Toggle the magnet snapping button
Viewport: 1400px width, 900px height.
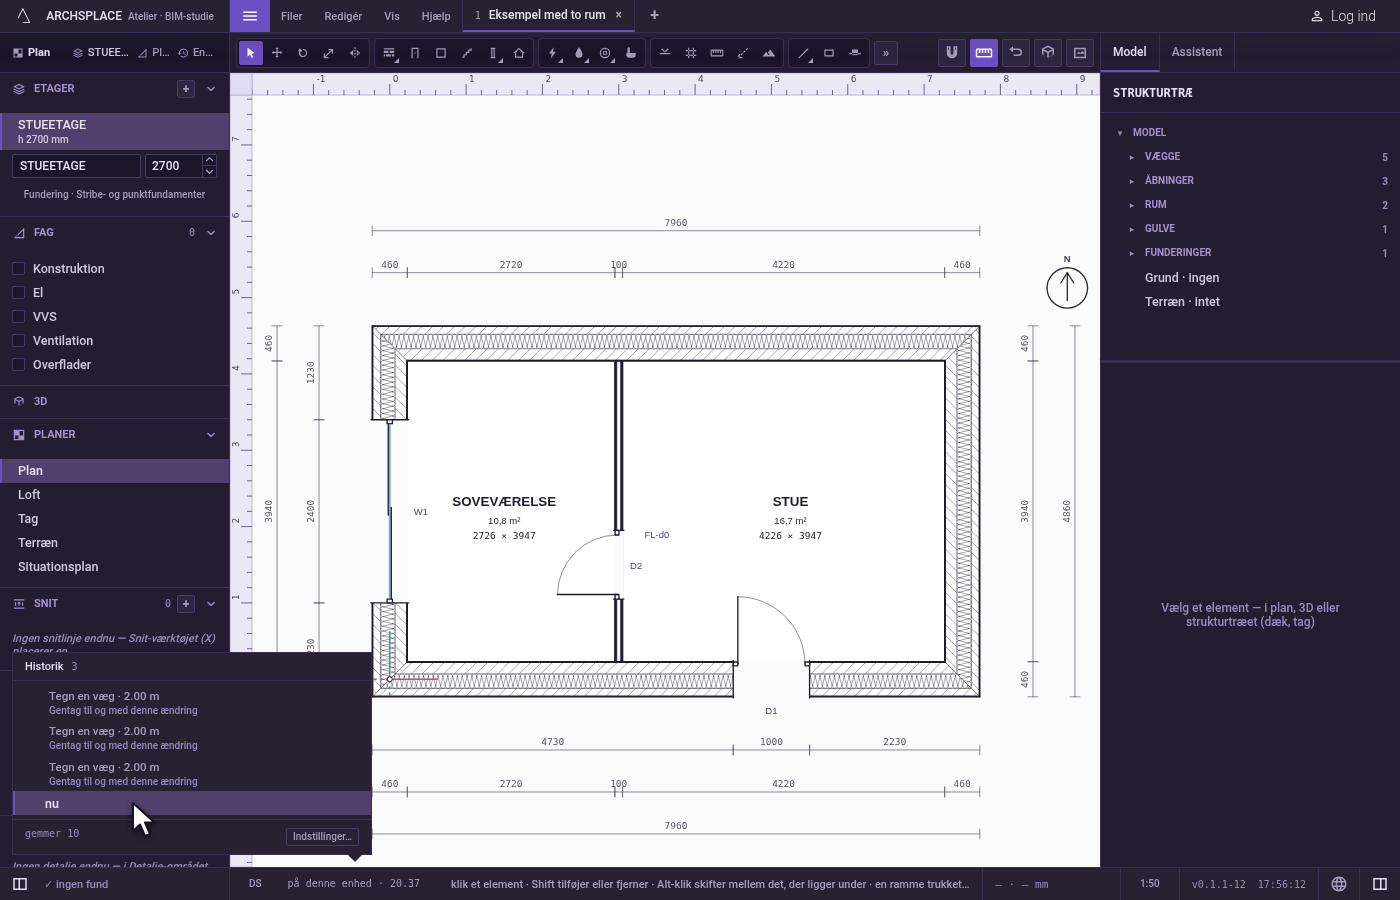952,52
